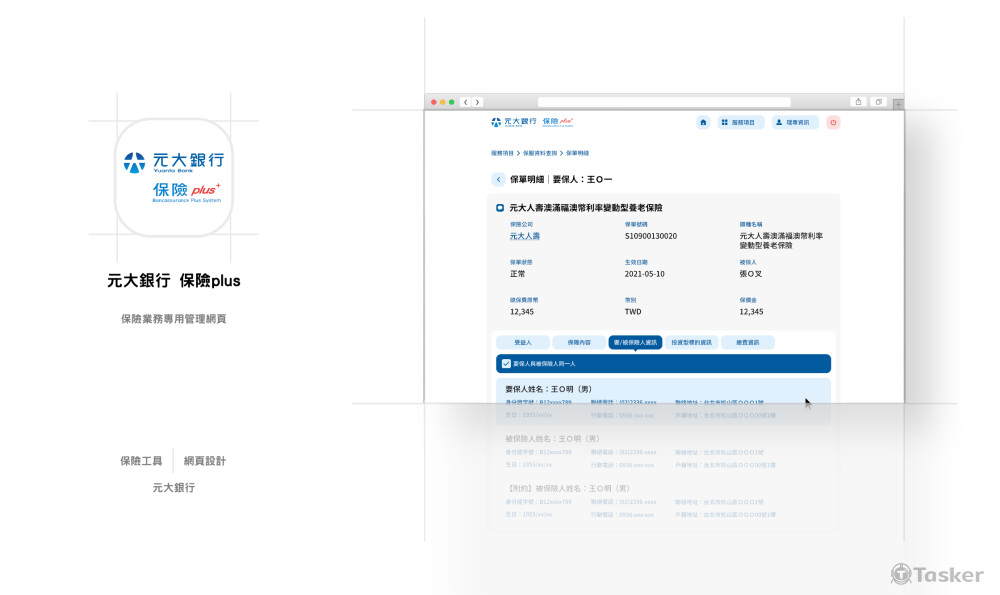Click the browser forward arrow
This screenshot has height=595, width=1000.
[x=478, y=102]
